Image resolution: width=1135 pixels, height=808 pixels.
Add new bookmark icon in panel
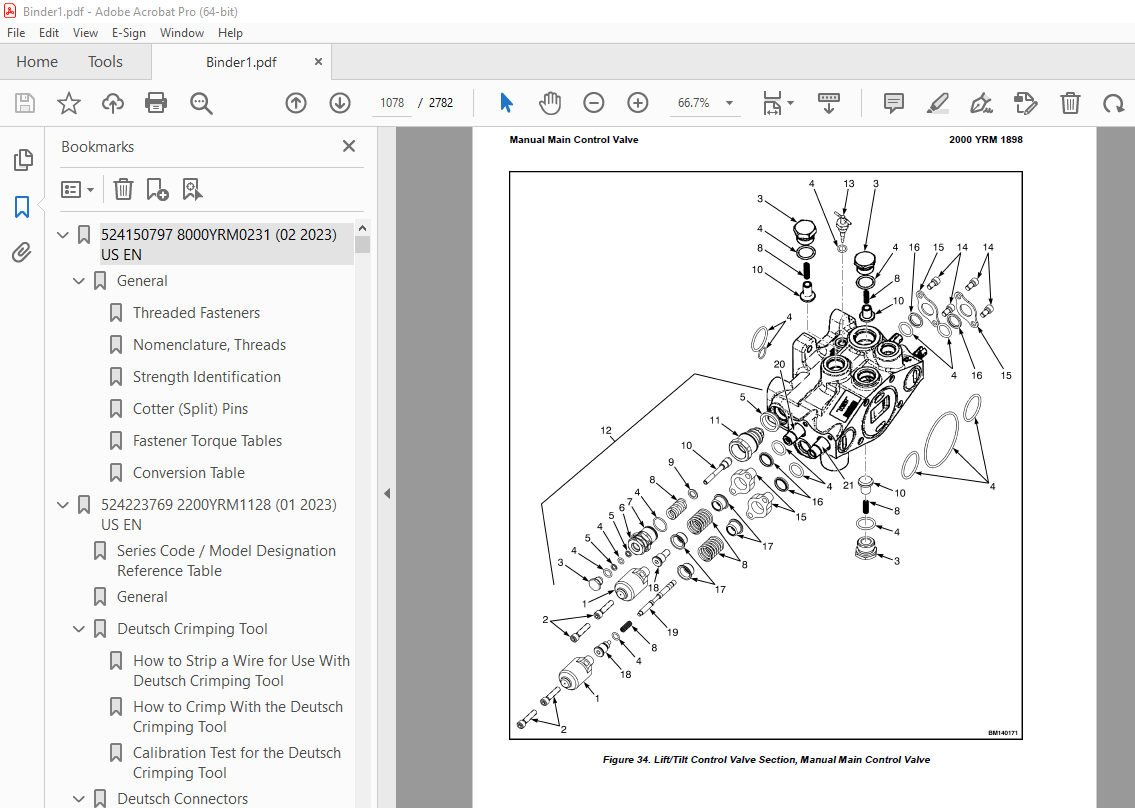157,190
